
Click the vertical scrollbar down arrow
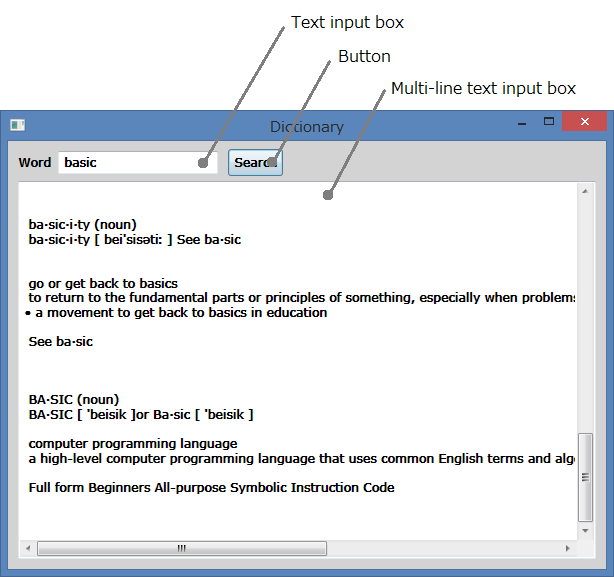click(x=585, y=531)
